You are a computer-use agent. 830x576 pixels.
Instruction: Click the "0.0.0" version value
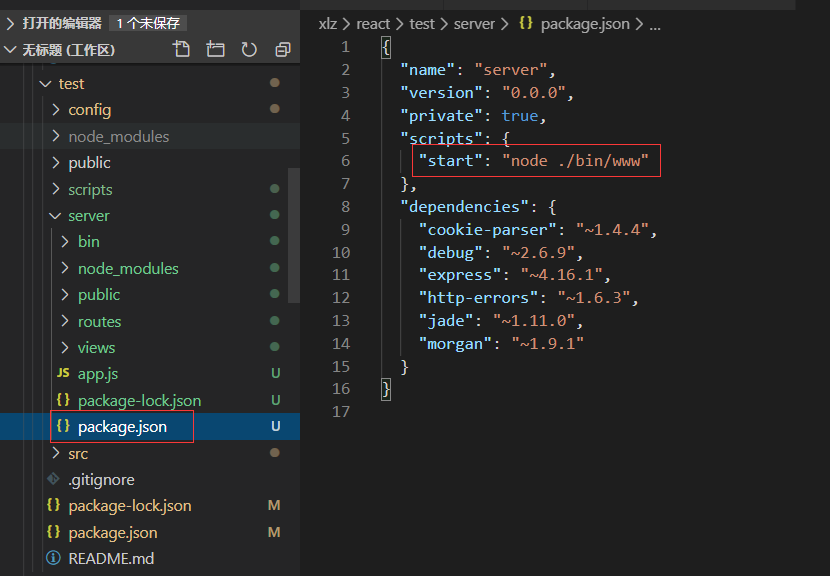[x=534, y=93]
